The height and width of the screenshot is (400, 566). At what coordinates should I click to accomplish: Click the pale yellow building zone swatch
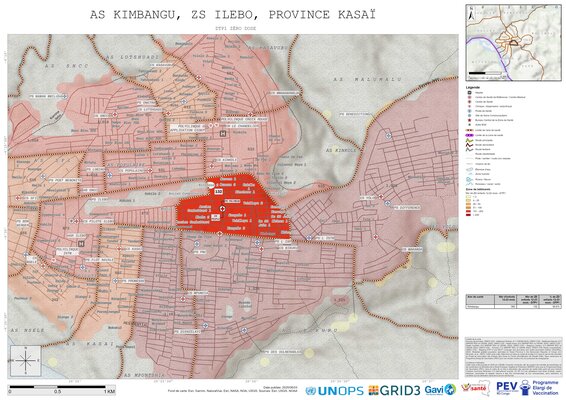coord(469,197)
